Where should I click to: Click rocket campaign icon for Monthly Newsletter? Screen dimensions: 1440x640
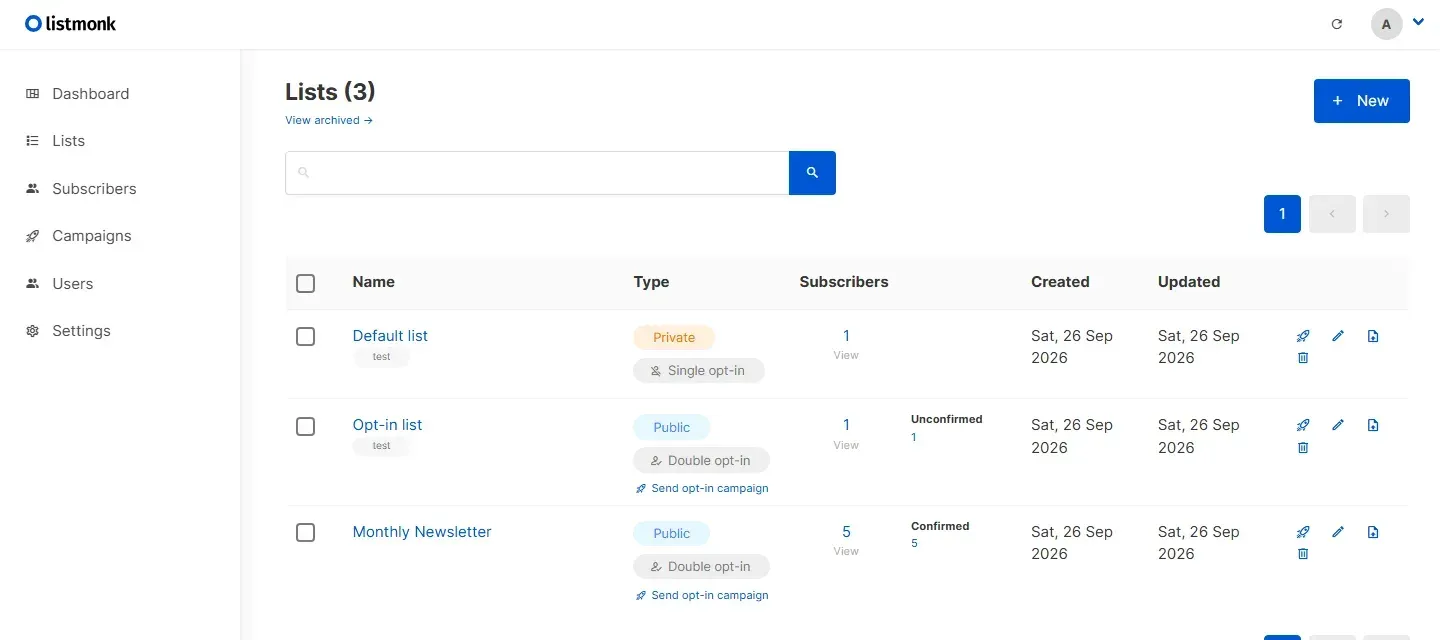tap(1302, 532)
